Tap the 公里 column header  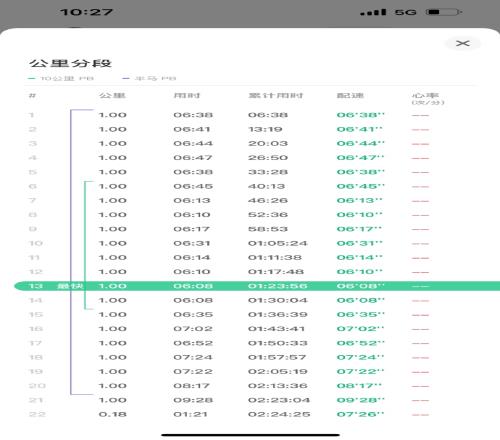pos(112,96)
